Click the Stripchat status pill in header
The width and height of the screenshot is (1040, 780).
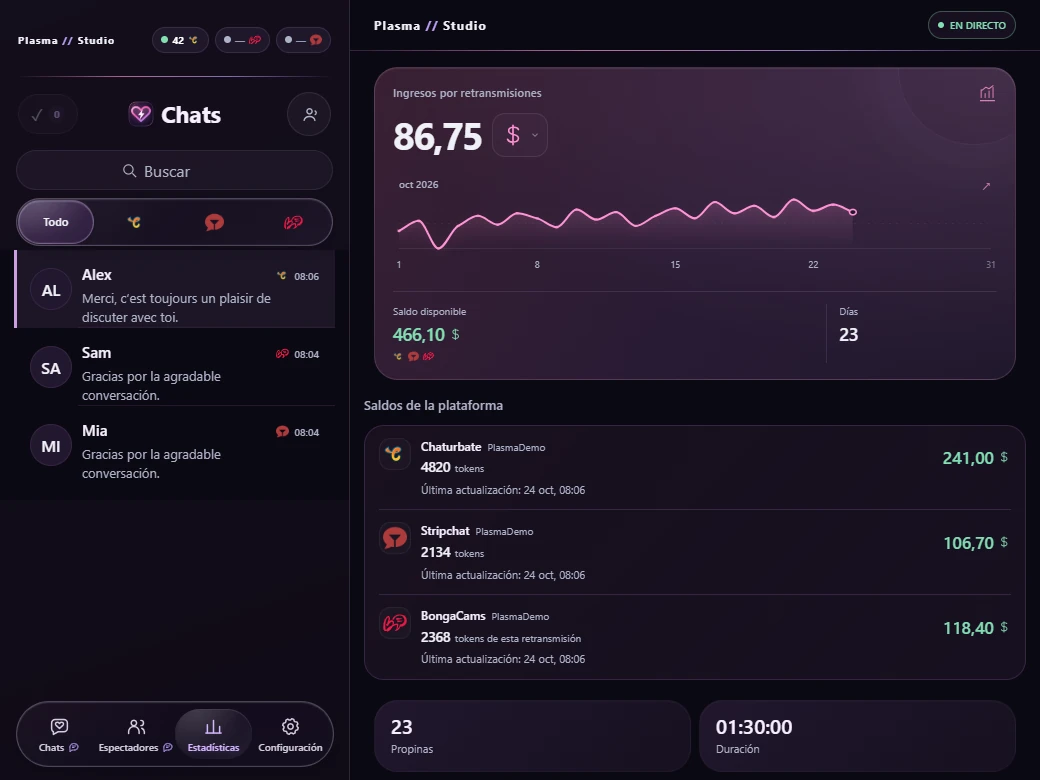(x=303, y=40)
